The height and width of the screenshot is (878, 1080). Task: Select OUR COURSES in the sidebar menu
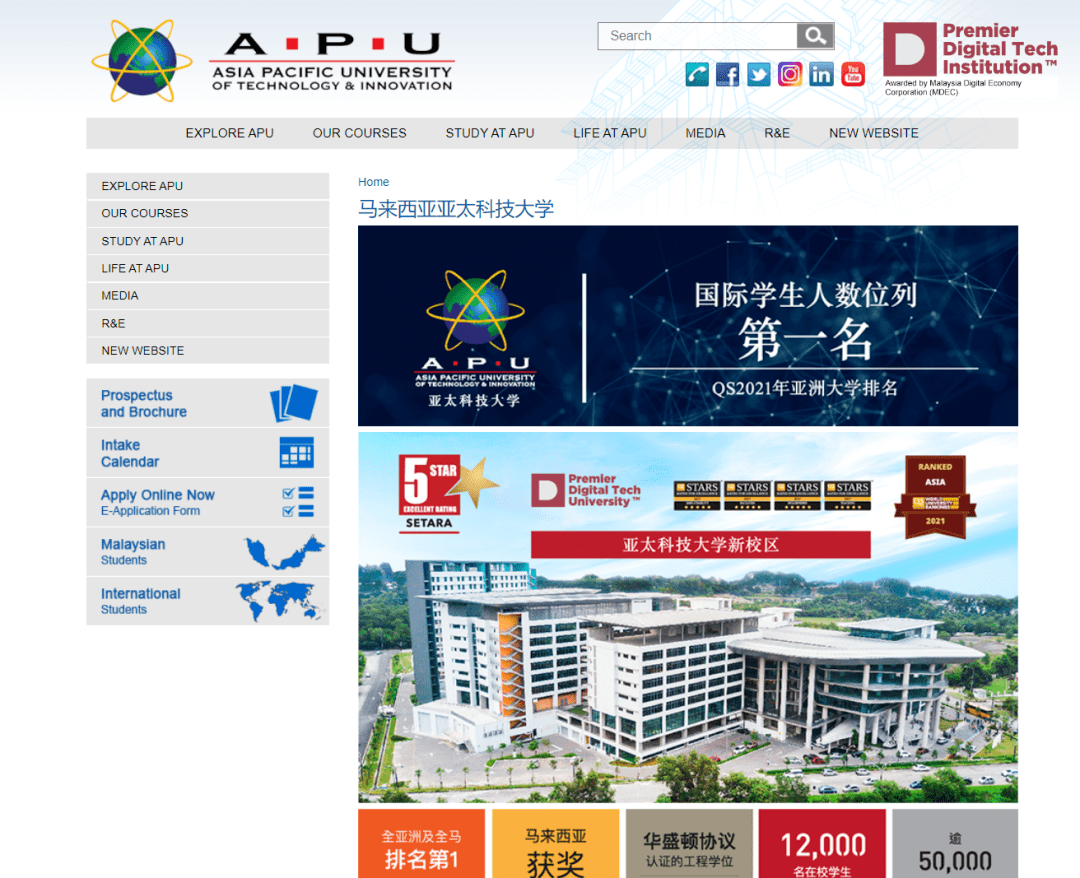(207, 213)
